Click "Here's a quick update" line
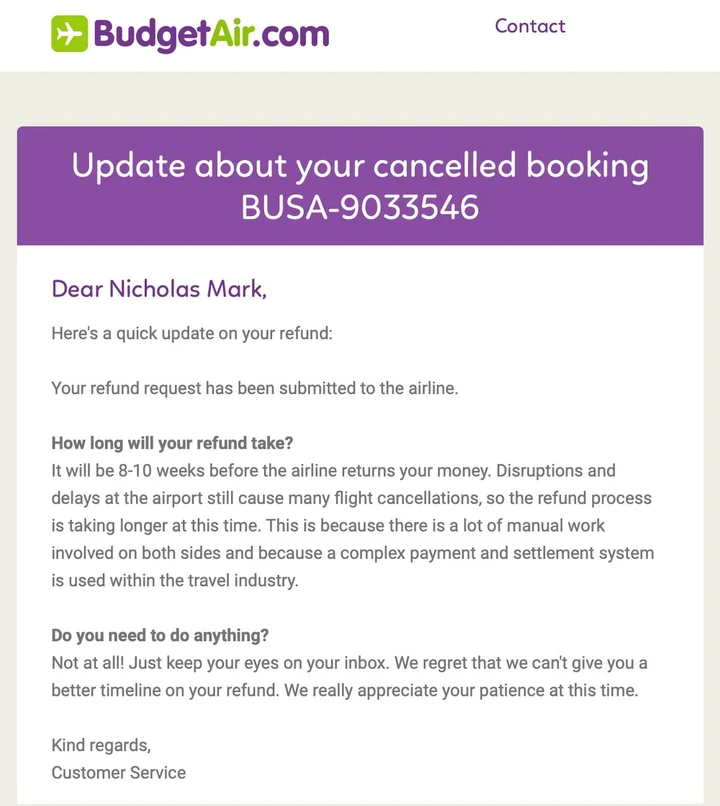The width and height of the screenshot is (720, 806). pyautogui.click(x=191, y=334)
